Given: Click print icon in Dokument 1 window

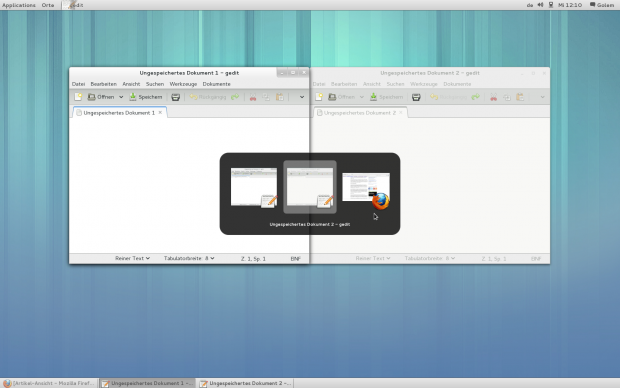Looking at the screenshot, I should (x=176, y=97).
